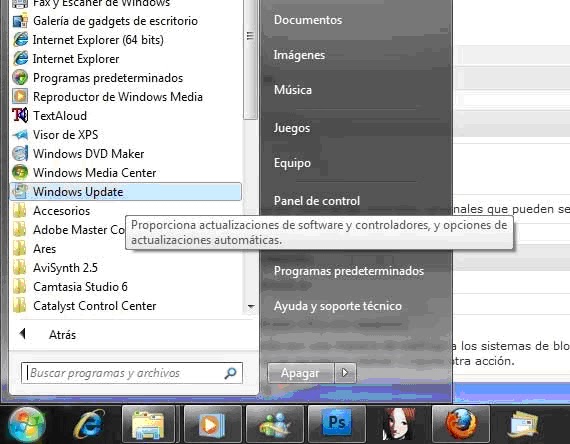Open Windows Media Center icon
This screenshot has height=444, width=570.
tap(20, 172)
